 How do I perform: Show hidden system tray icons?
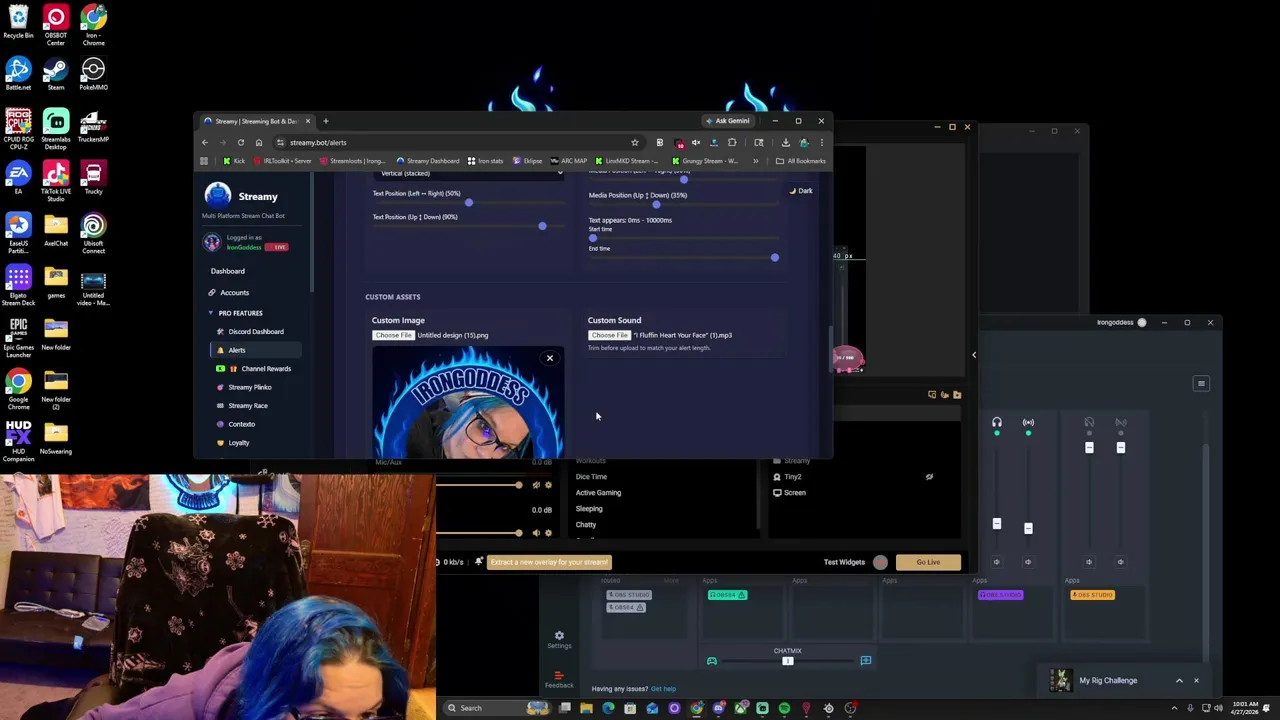(x=1174, y=708)
